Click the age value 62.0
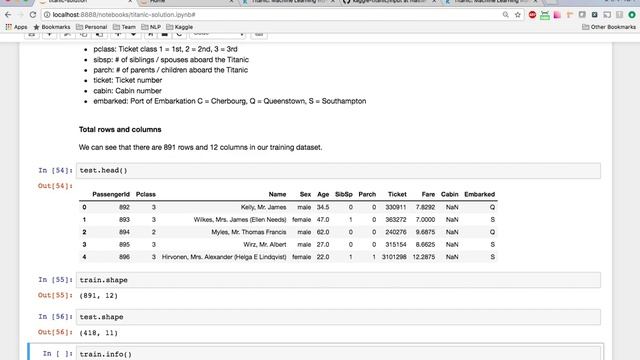The image size is (640, 360). pyautogui.click(x=323, y=232)
